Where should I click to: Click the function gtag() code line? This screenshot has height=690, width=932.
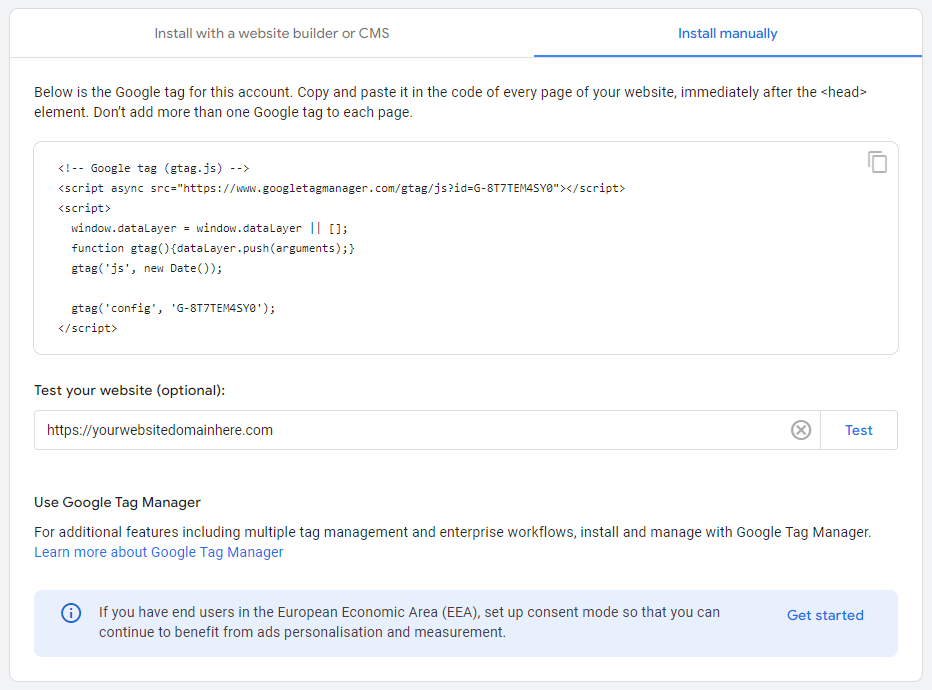click(213, 248)
